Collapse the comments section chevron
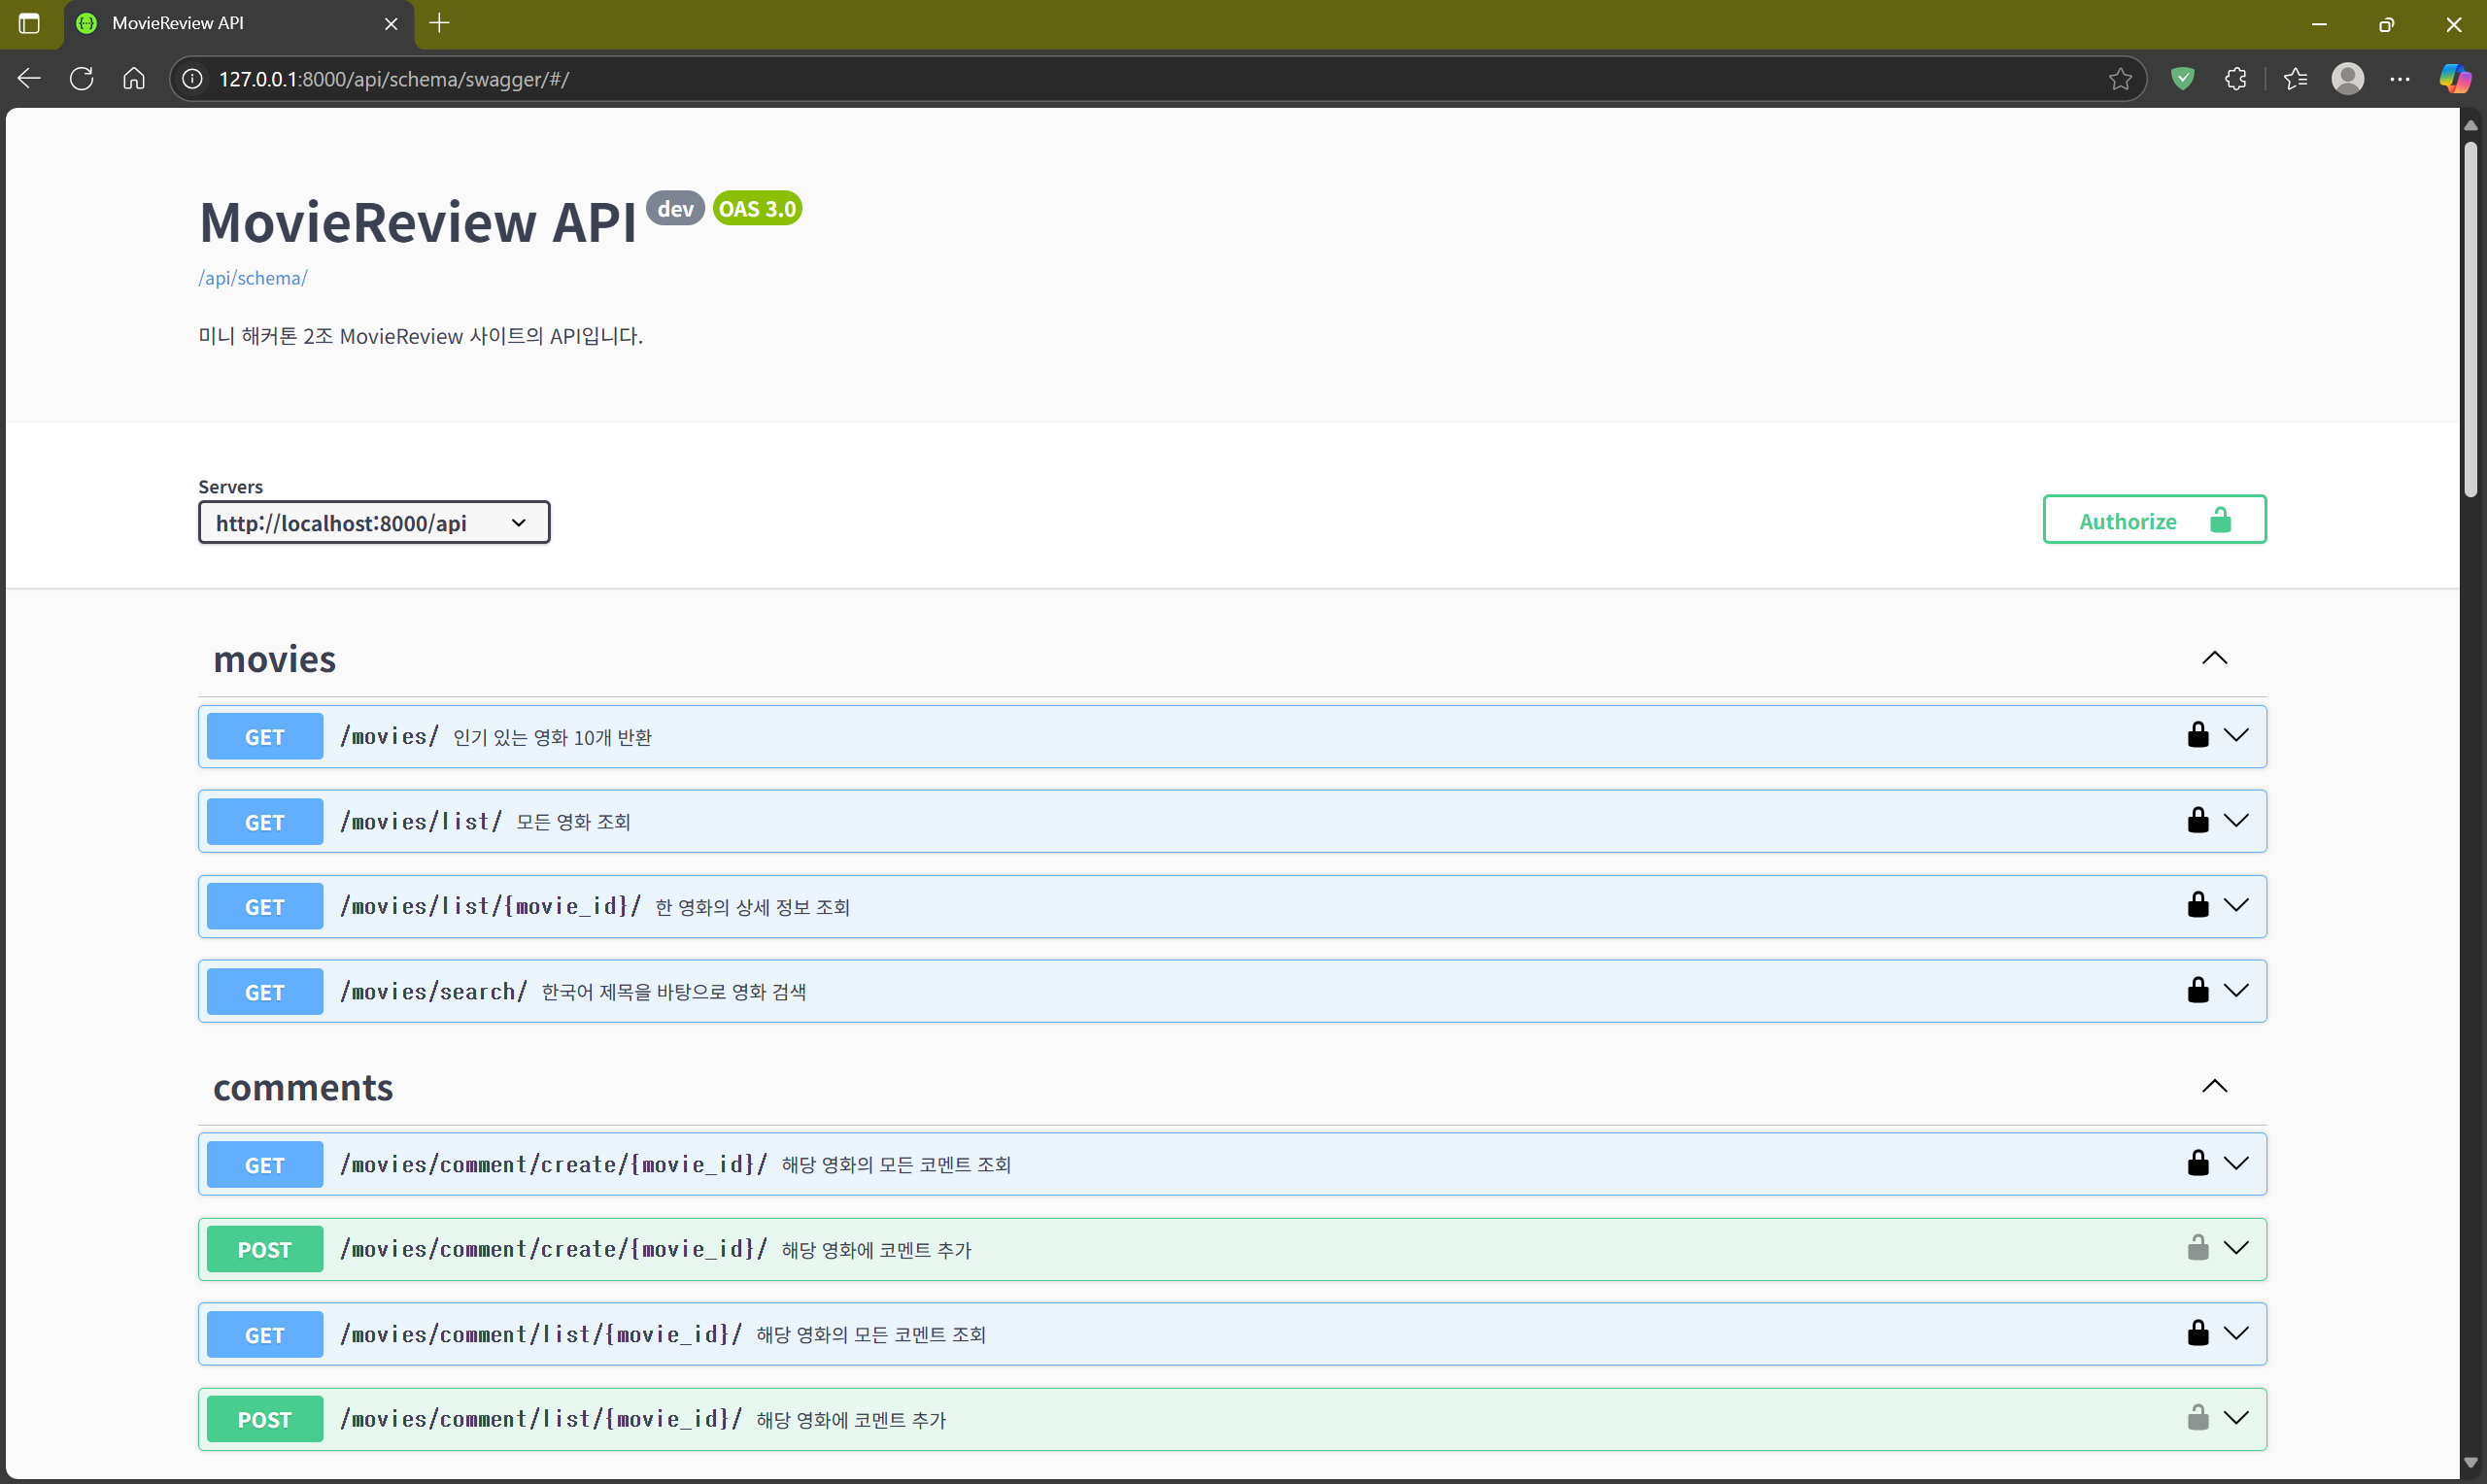The image size is (2487, 1484). 2214,1086
